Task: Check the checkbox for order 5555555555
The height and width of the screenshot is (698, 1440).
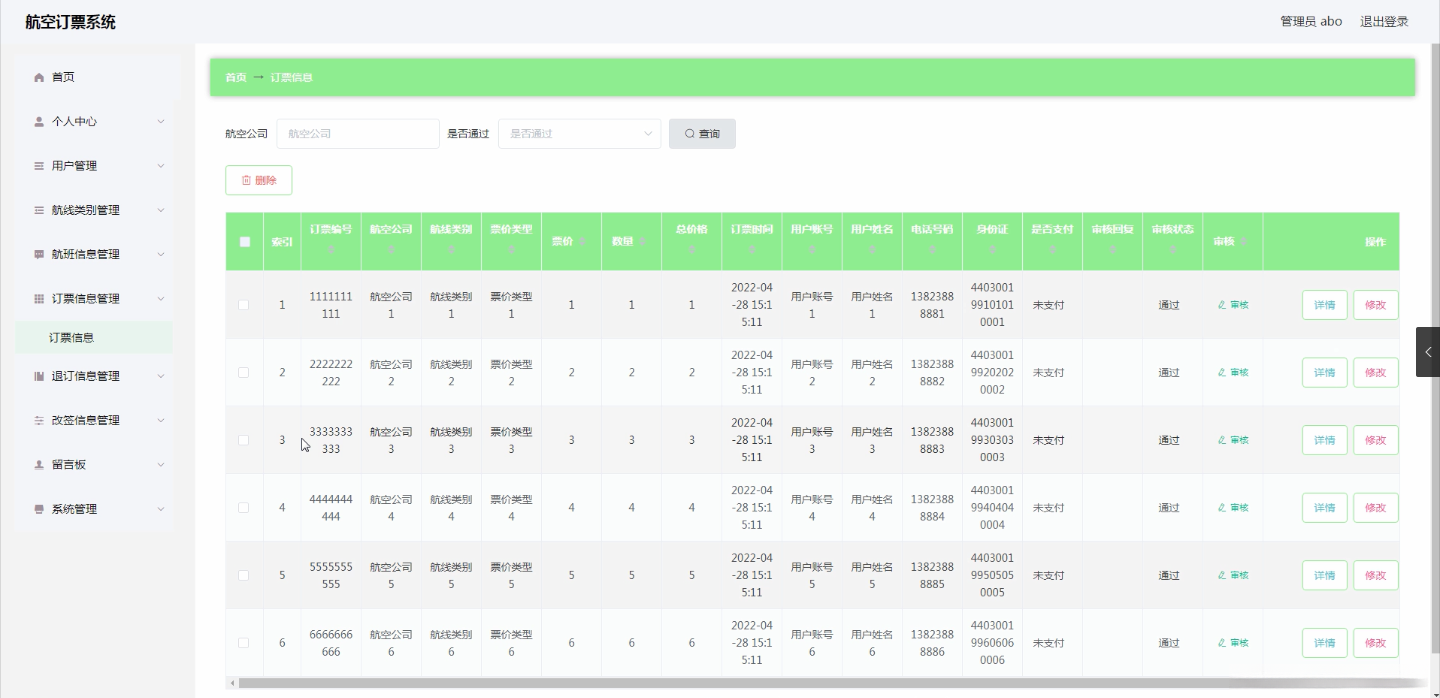Action: pyautogui.click(x=243, y=575)
